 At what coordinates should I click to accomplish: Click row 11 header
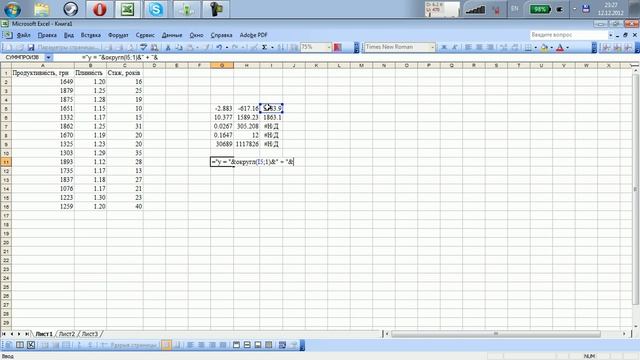(6, 162)
